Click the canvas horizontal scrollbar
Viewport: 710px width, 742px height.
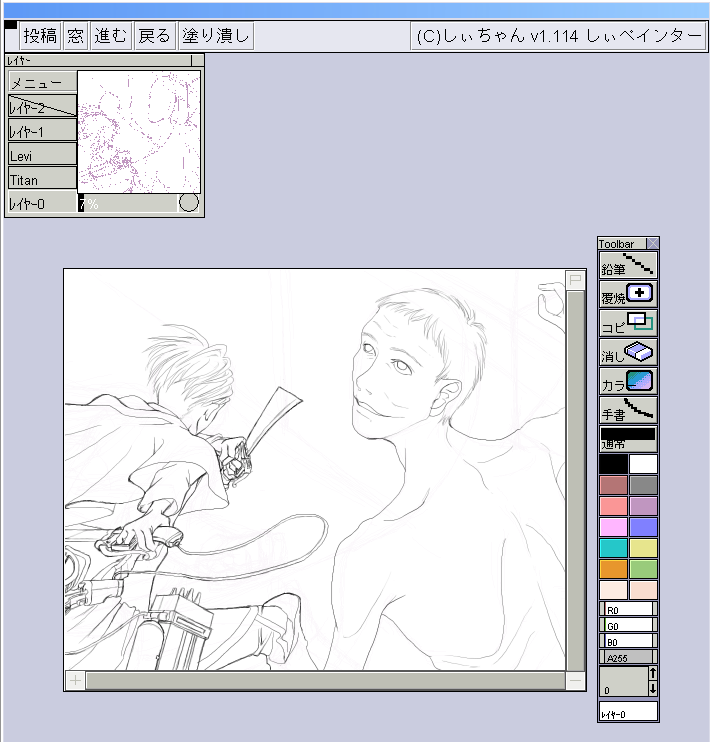coord(325,681)
